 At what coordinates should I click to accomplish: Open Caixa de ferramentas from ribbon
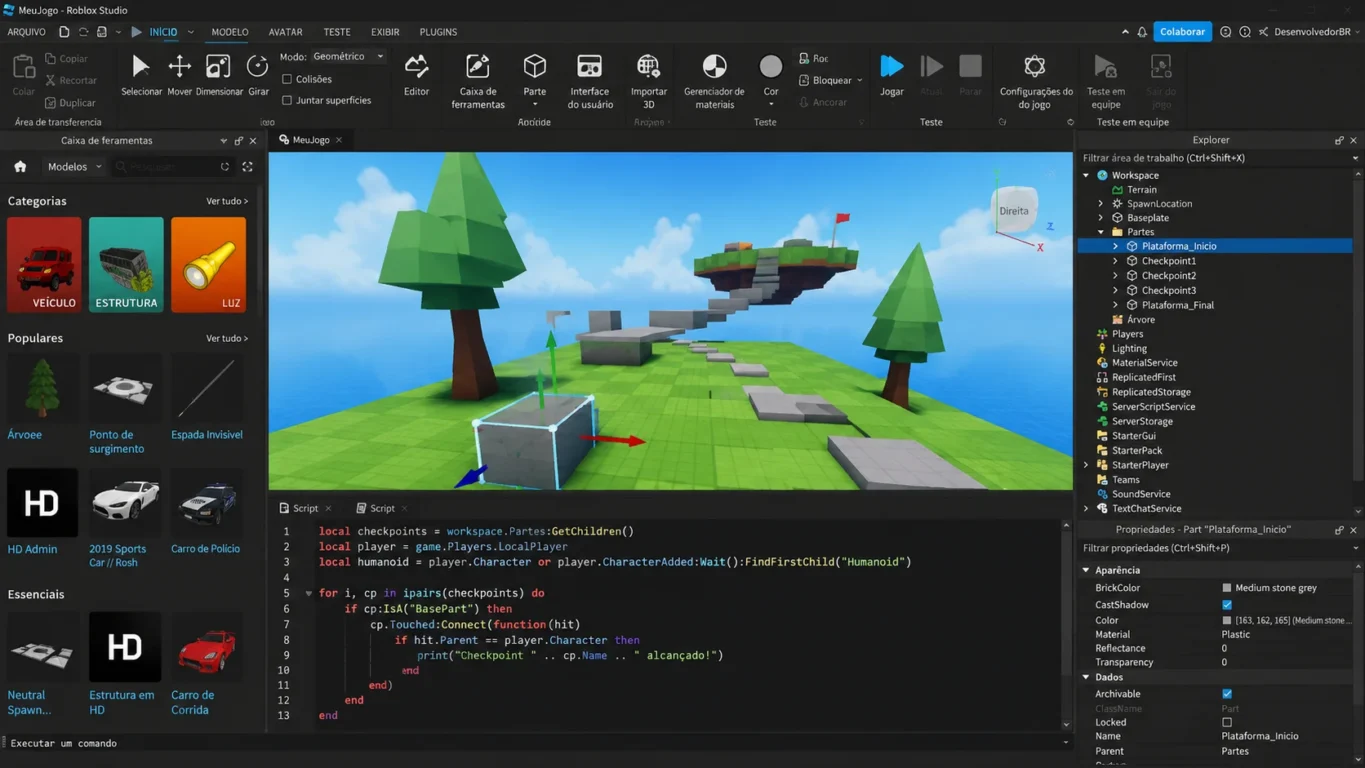478,80
